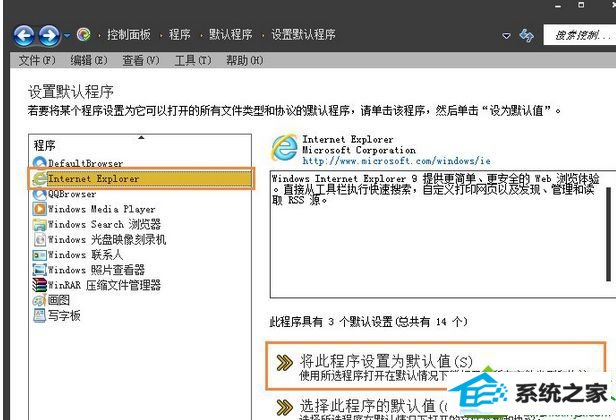The image size is (616, 420).
Task: Go to 程序 breadcrumb
Action: click(180, 35)
